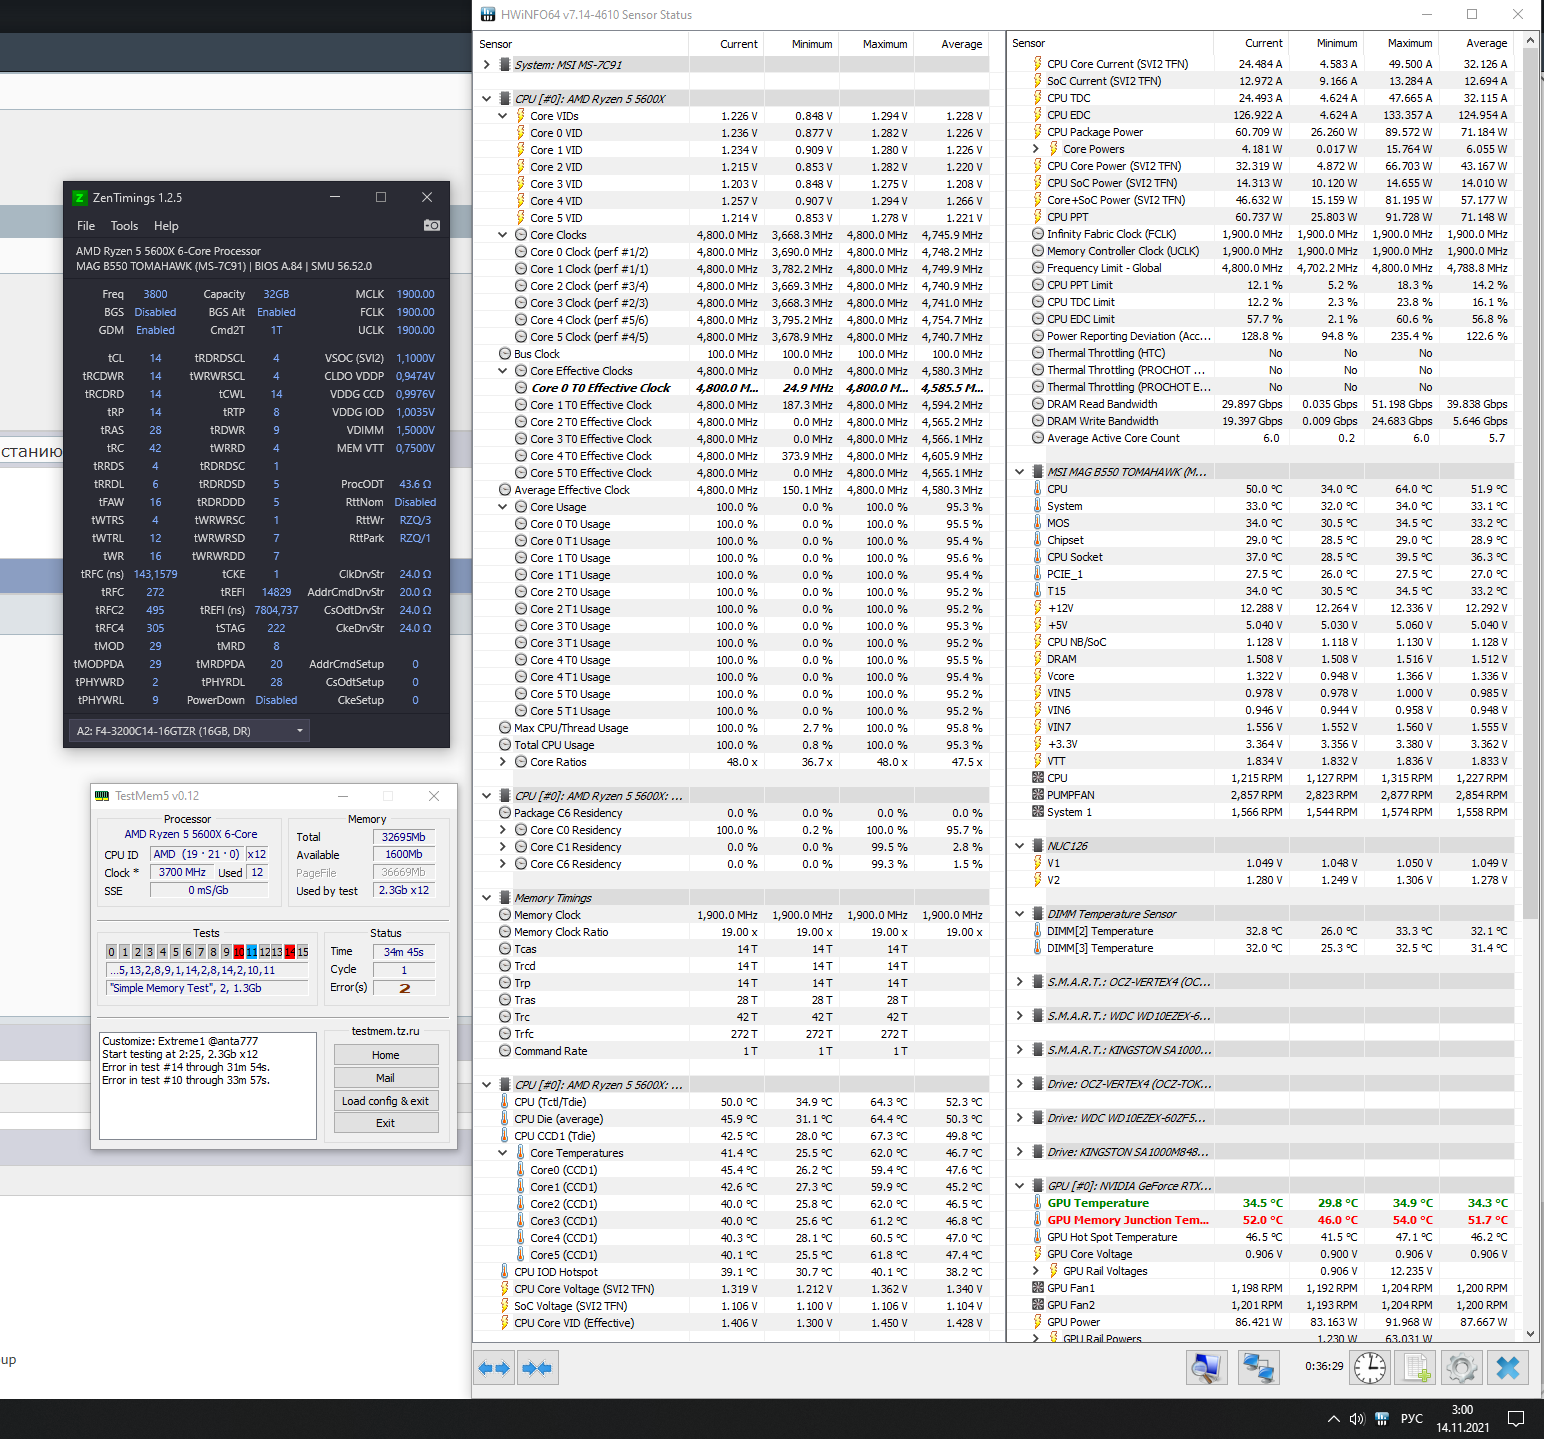This screenshot has height=1439, width=1544.
Task: Click the expand columns arrows button in HWiNFO
Action: pos(494,1368)
